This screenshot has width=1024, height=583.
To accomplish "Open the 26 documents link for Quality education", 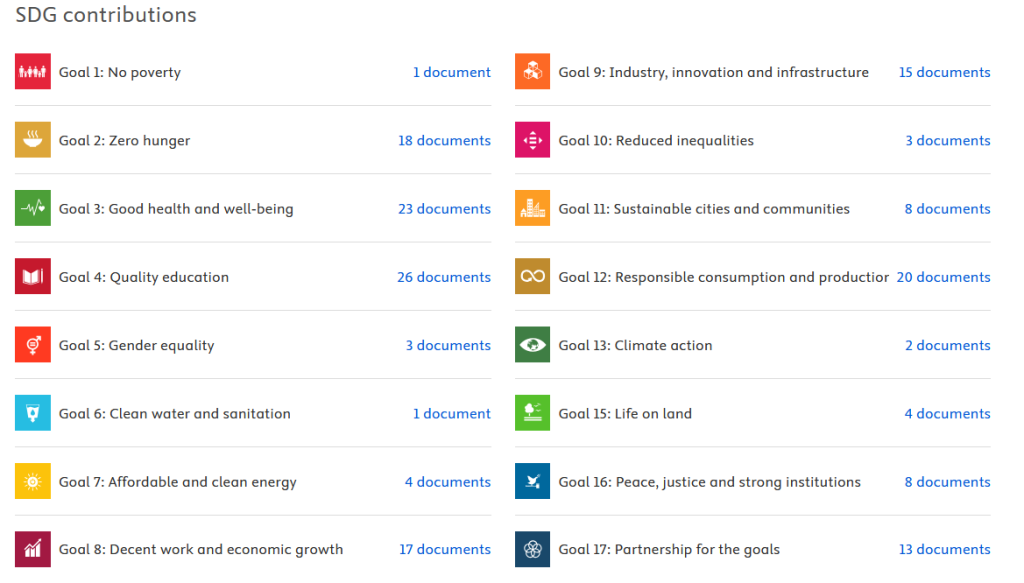I will click(x=444, y=277).
